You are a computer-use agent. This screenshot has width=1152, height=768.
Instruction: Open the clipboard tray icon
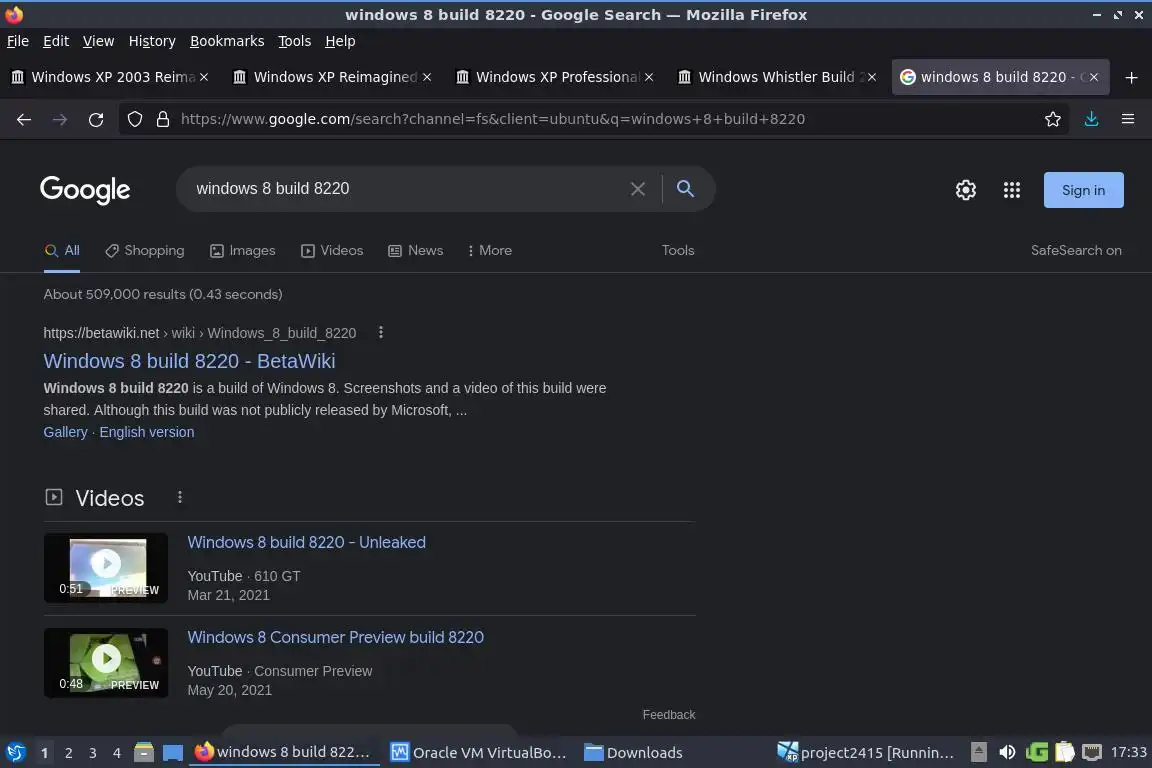tap(1065, 752)
